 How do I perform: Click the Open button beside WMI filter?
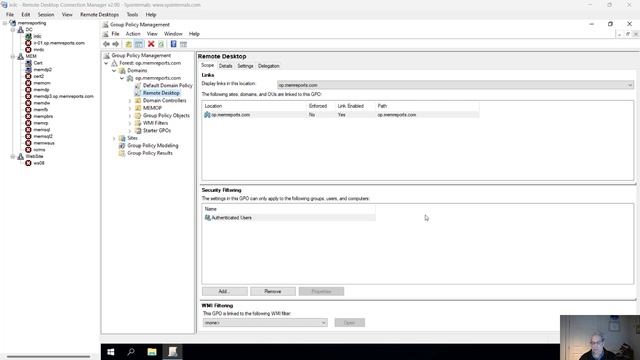(x=350, y=323)
